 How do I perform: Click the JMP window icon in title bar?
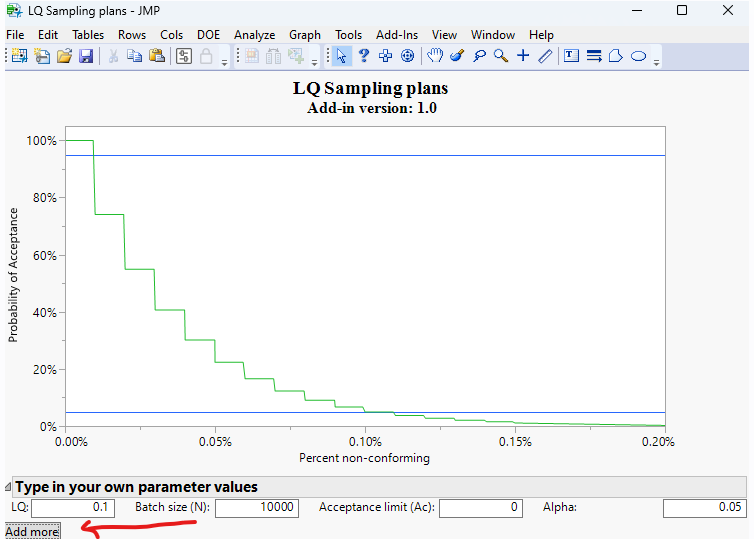point(14,11)
